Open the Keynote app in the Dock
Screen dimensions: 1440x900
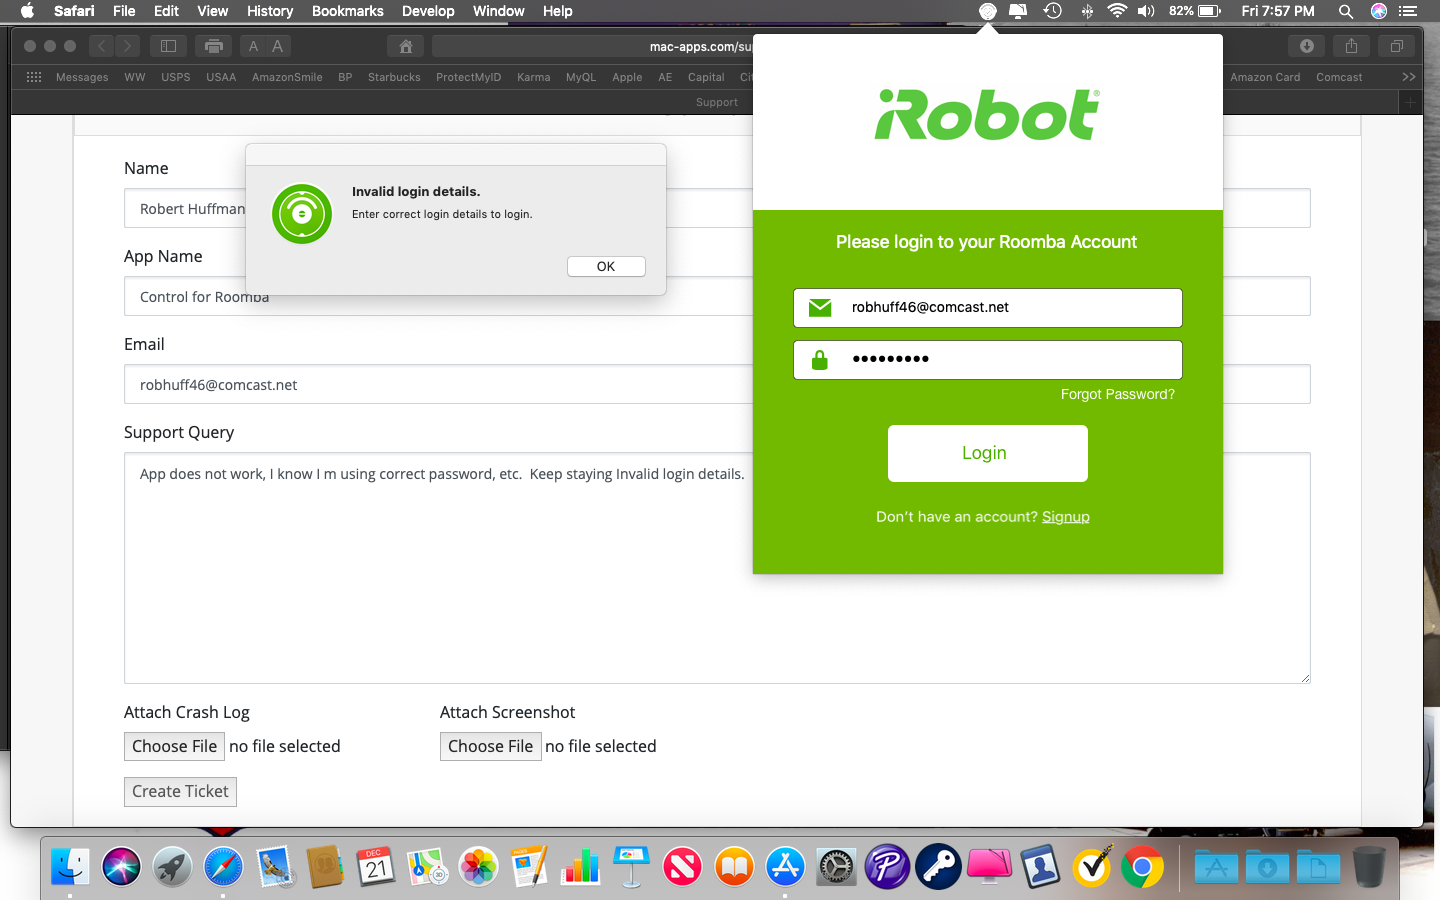[x=632, y=867]
